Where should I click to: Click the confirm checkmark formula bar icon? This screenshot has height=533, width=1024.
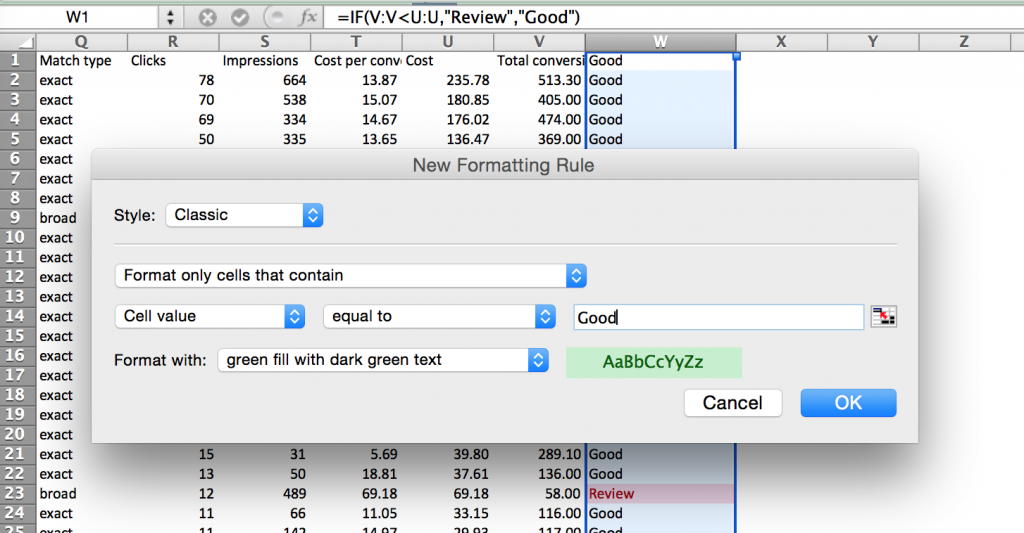pos(240,18)
